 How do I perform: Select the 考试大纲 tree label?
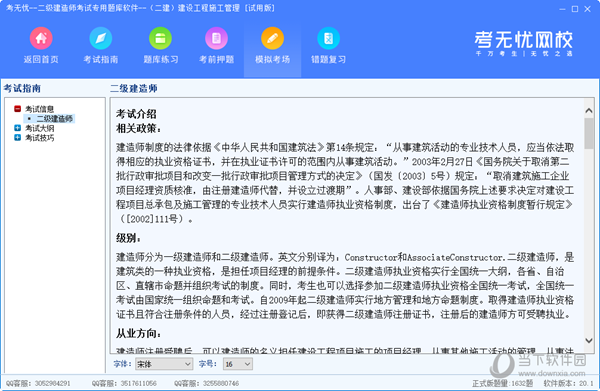tap(39, 128)
